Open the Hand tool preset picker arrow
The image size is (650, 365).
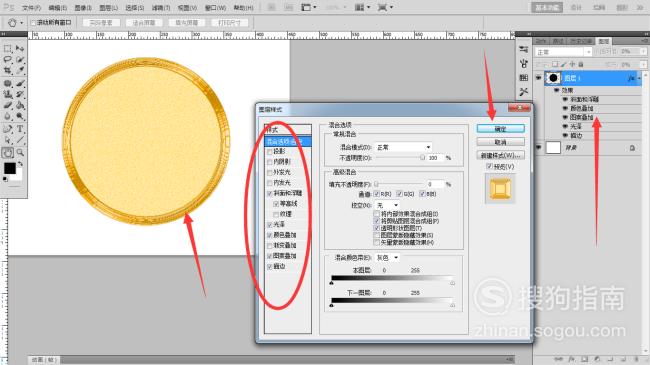(22, 23)
